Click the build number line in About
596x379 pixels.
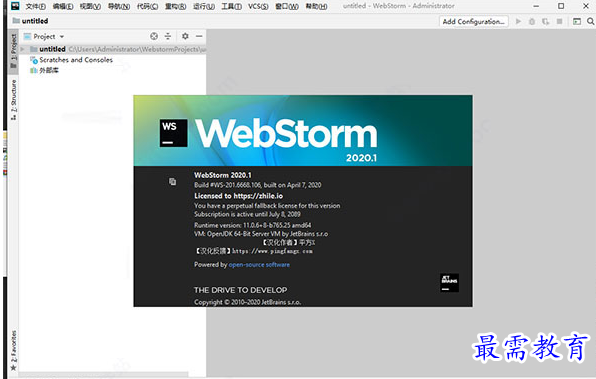258,185
